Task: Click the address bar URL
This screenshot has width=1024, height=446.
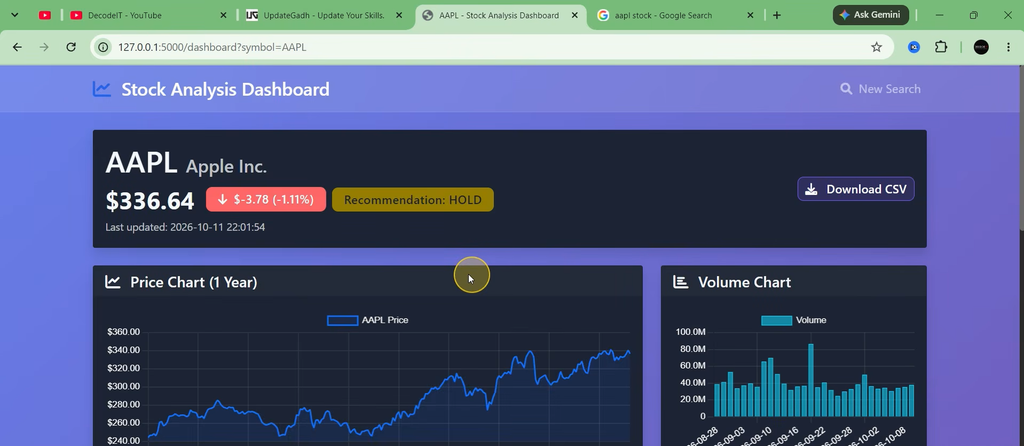Action: pyautogui.click(x=212, y=47)
